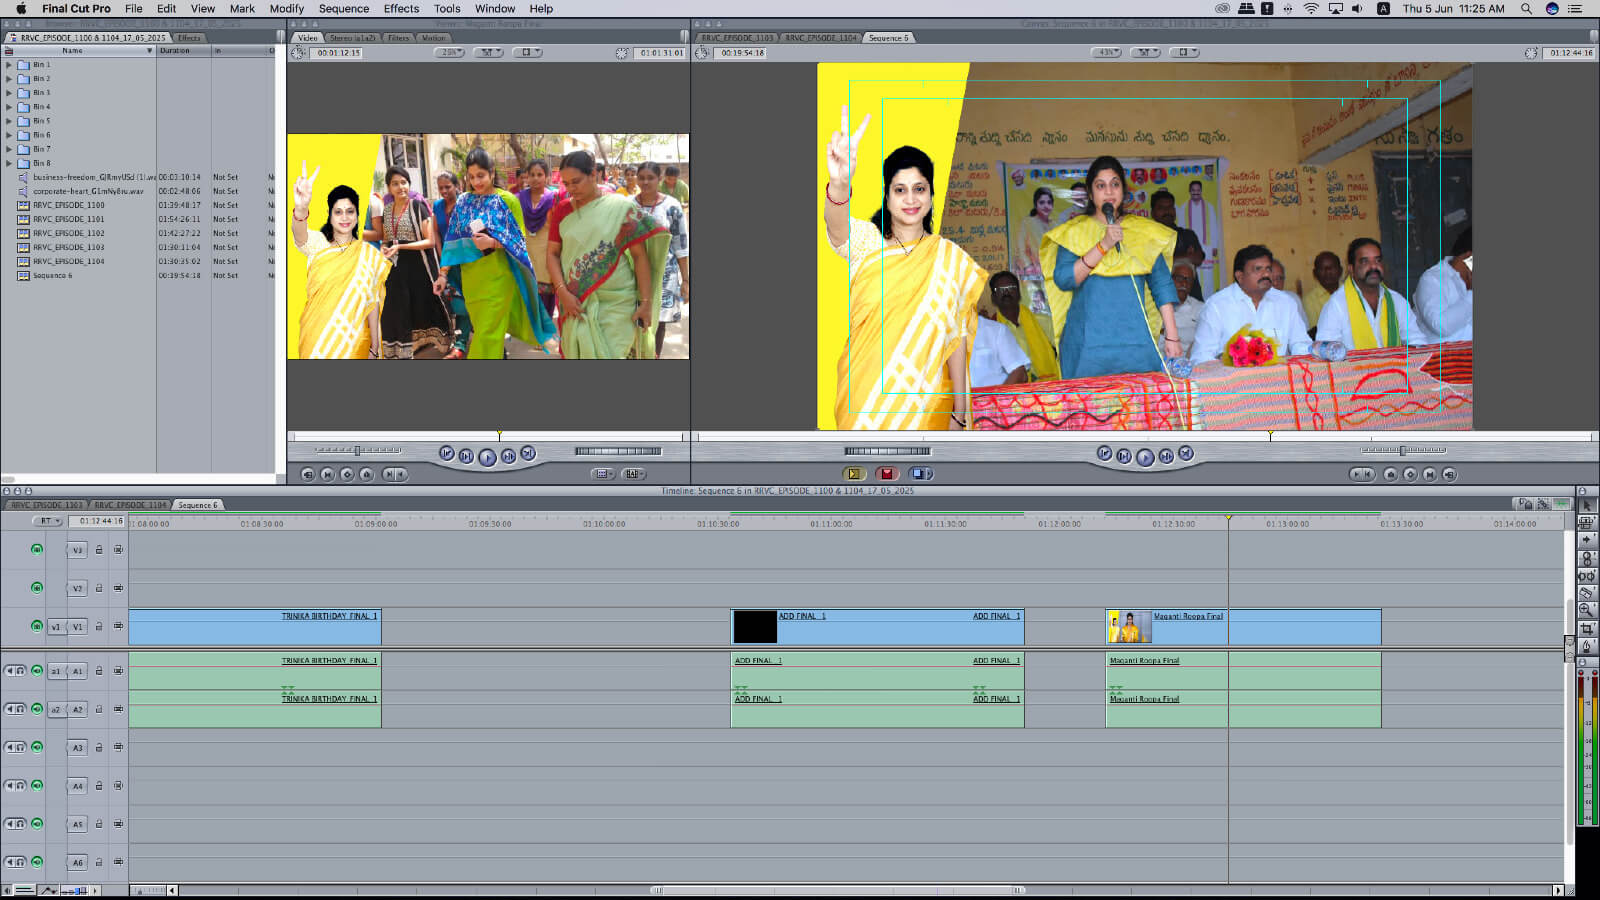Screen dimensions: 1600x900
Task: Open the RT real-time popup menu
Action: pos(47,521)
